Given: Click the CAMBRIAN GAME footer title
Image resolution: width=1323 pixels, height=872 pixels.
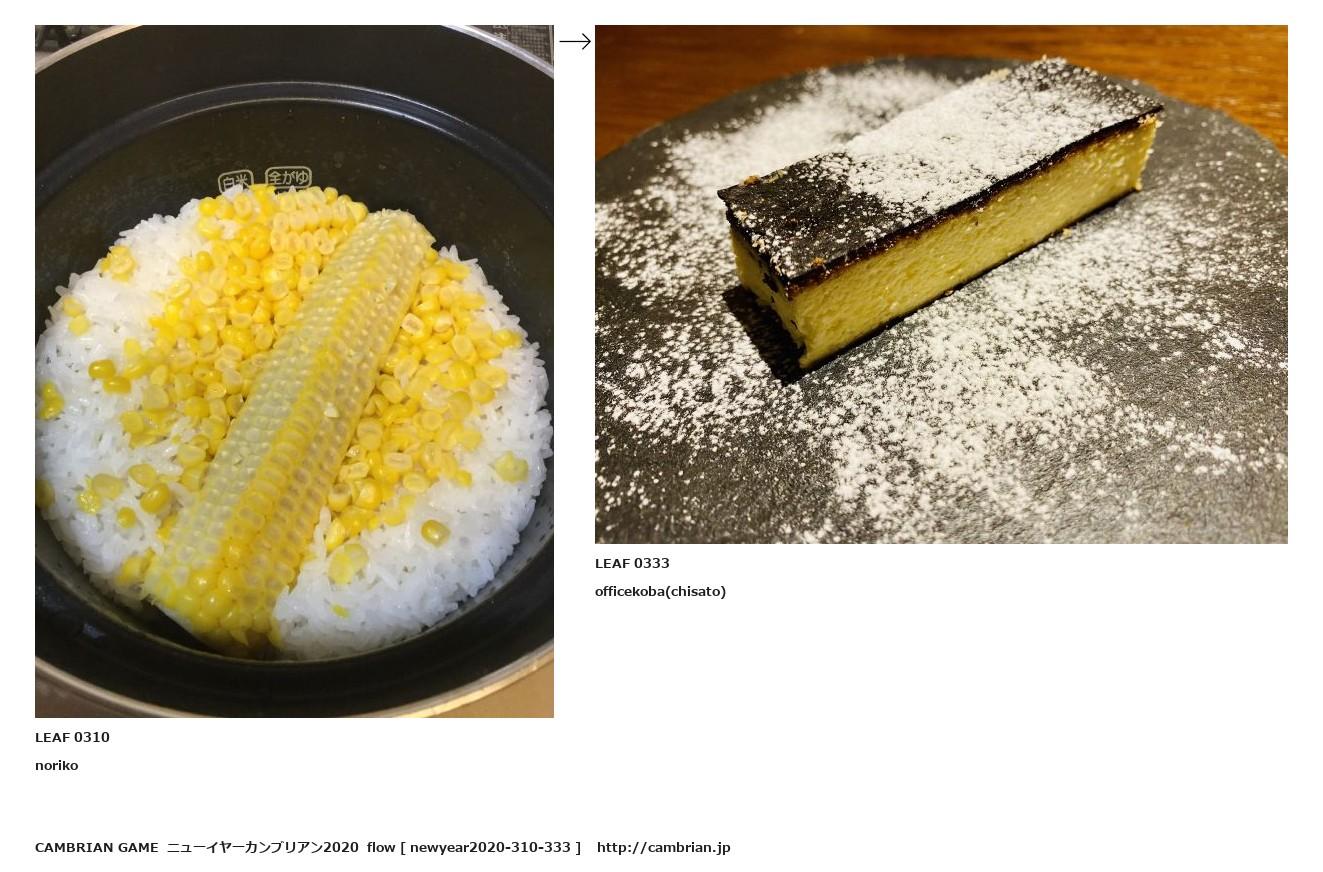Looking at the screenshot, I should [96, 847].
